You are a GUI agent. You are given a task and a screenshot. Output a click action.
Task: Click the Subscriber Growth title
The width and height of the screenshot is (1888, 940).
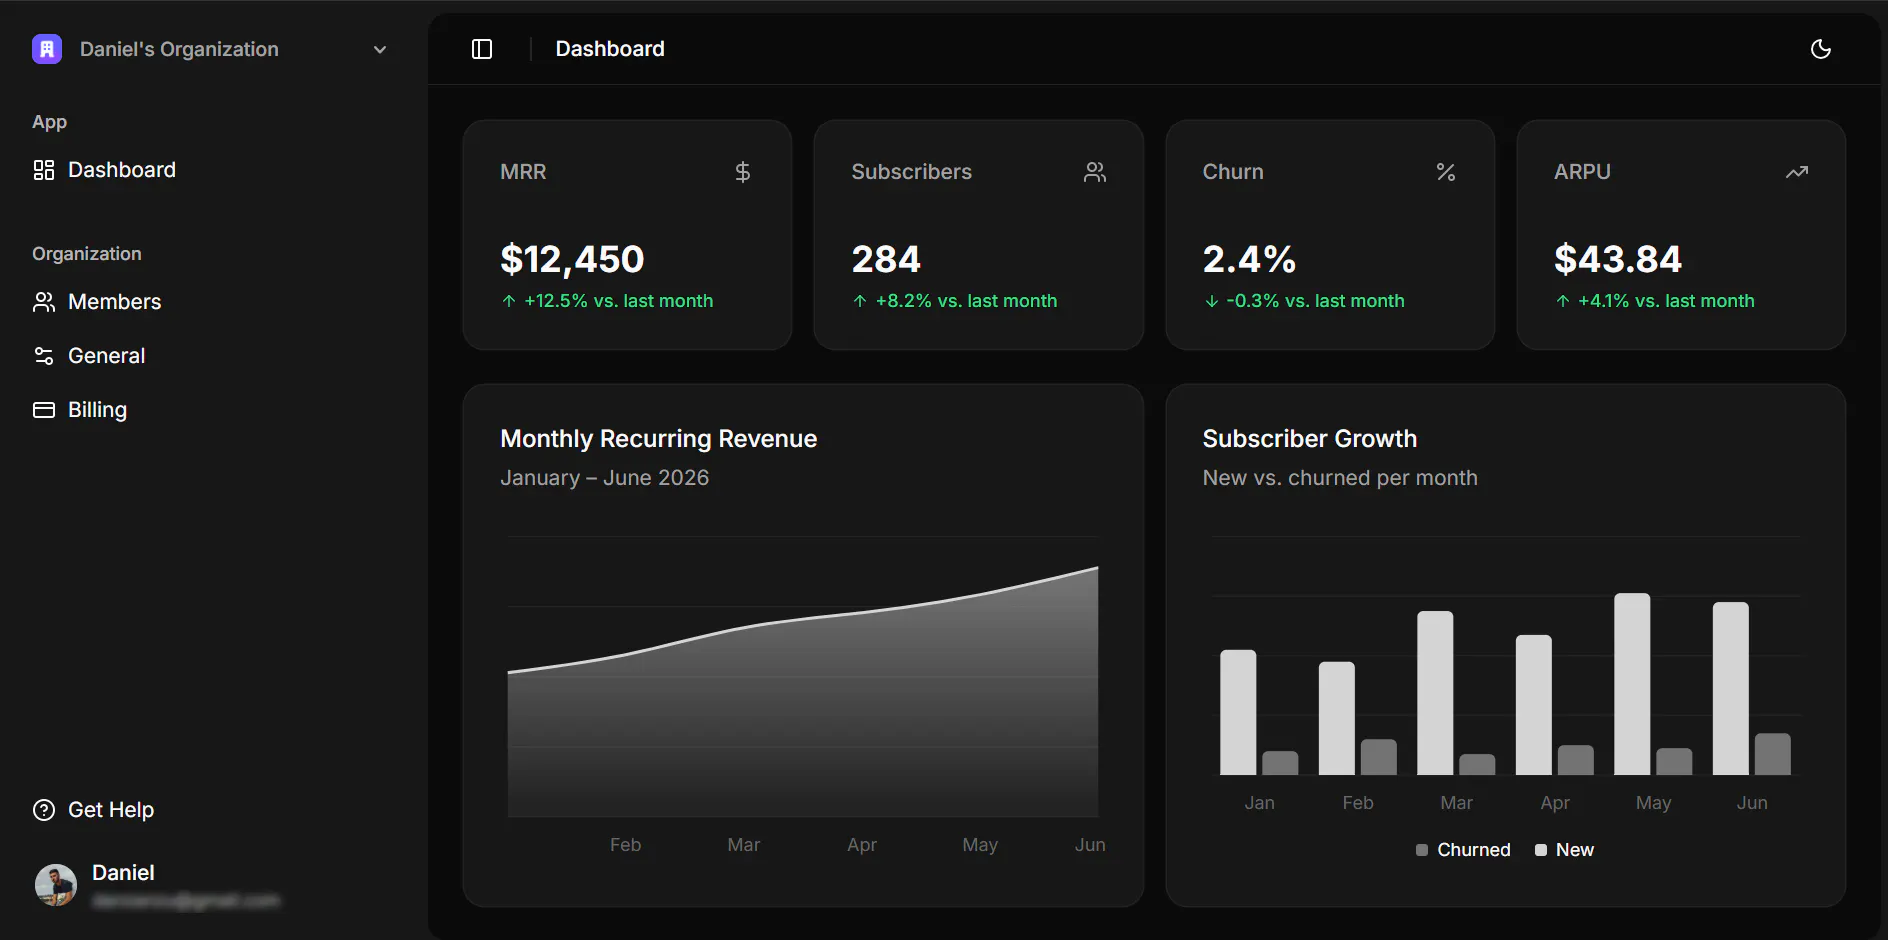coord(1309,439)
